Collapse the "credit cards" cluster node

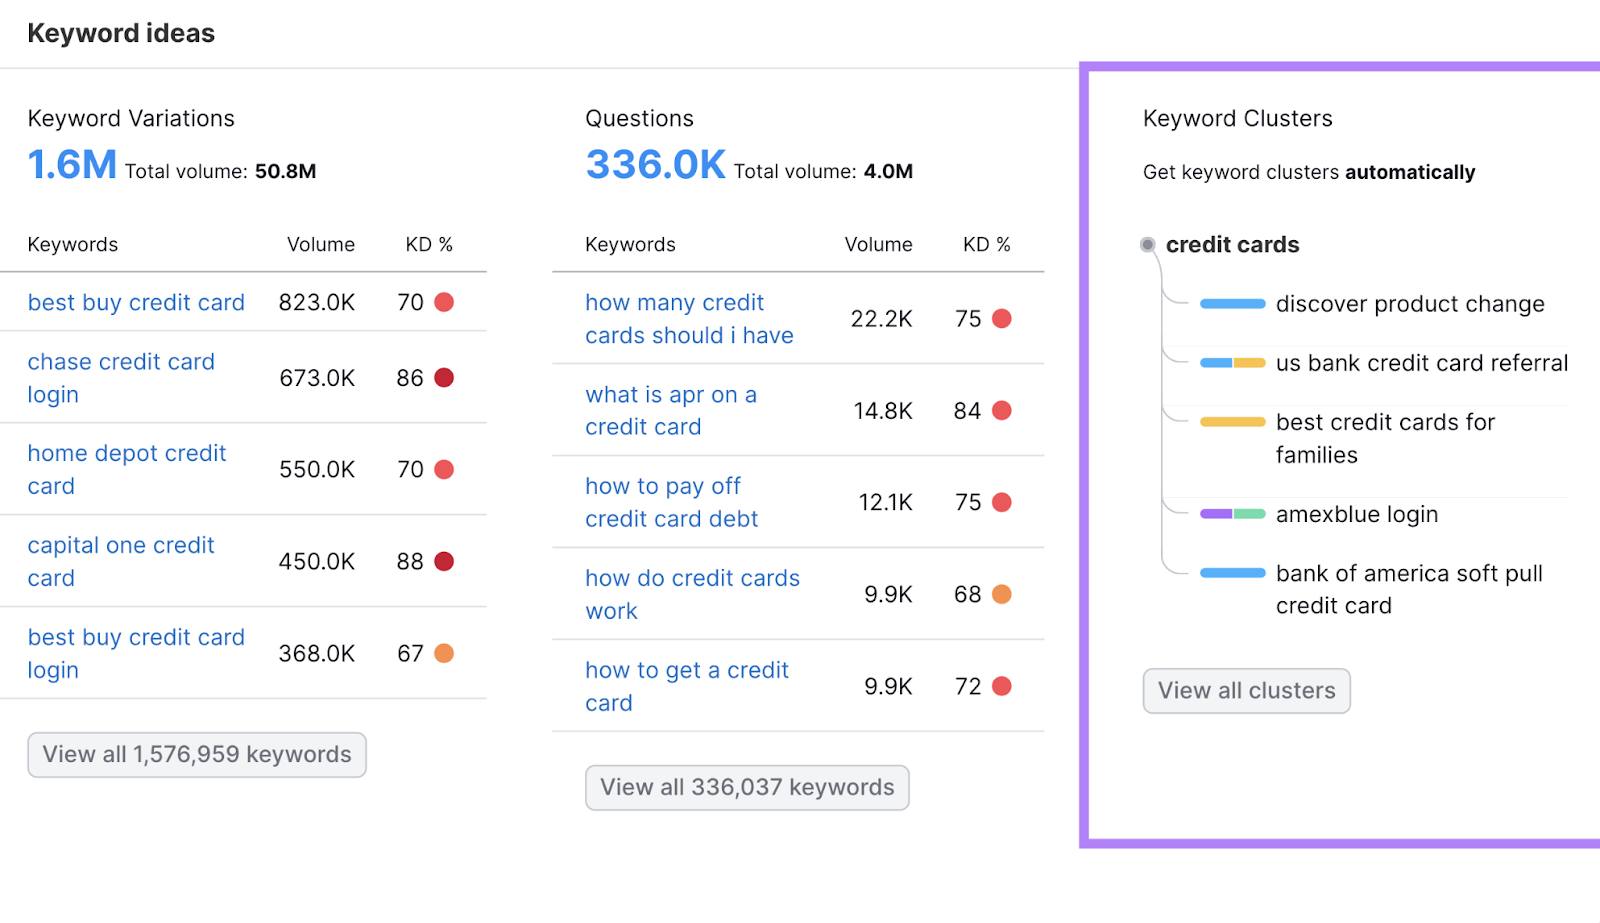click(1145, 244)
